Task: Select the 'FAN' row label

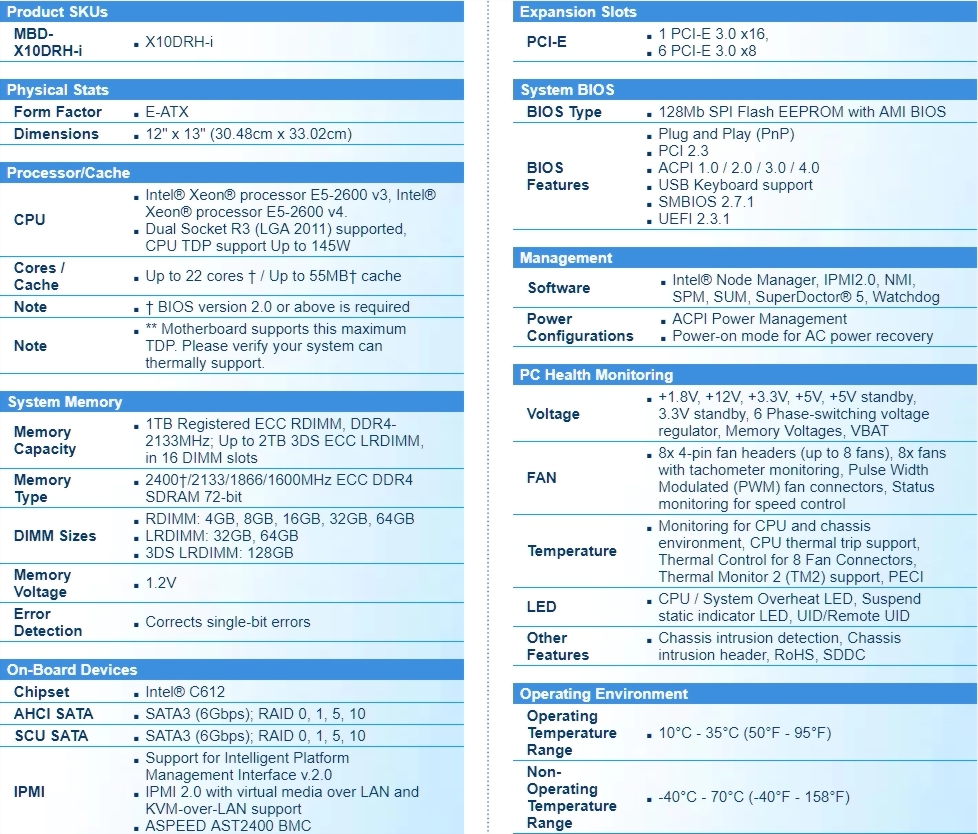Action: click(541, 478)
